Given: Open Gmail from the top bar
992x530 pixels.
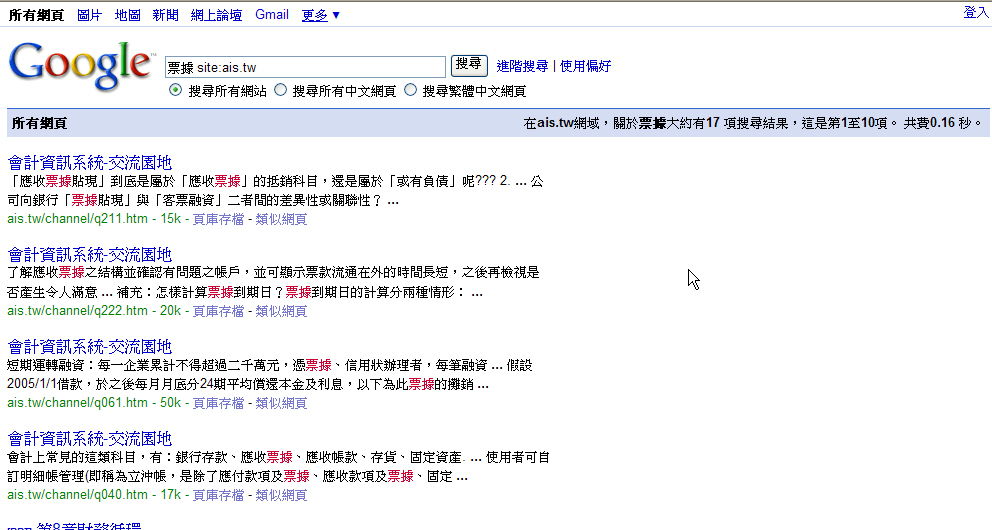Looking at the screenshot, I should (x=272, y=15).
